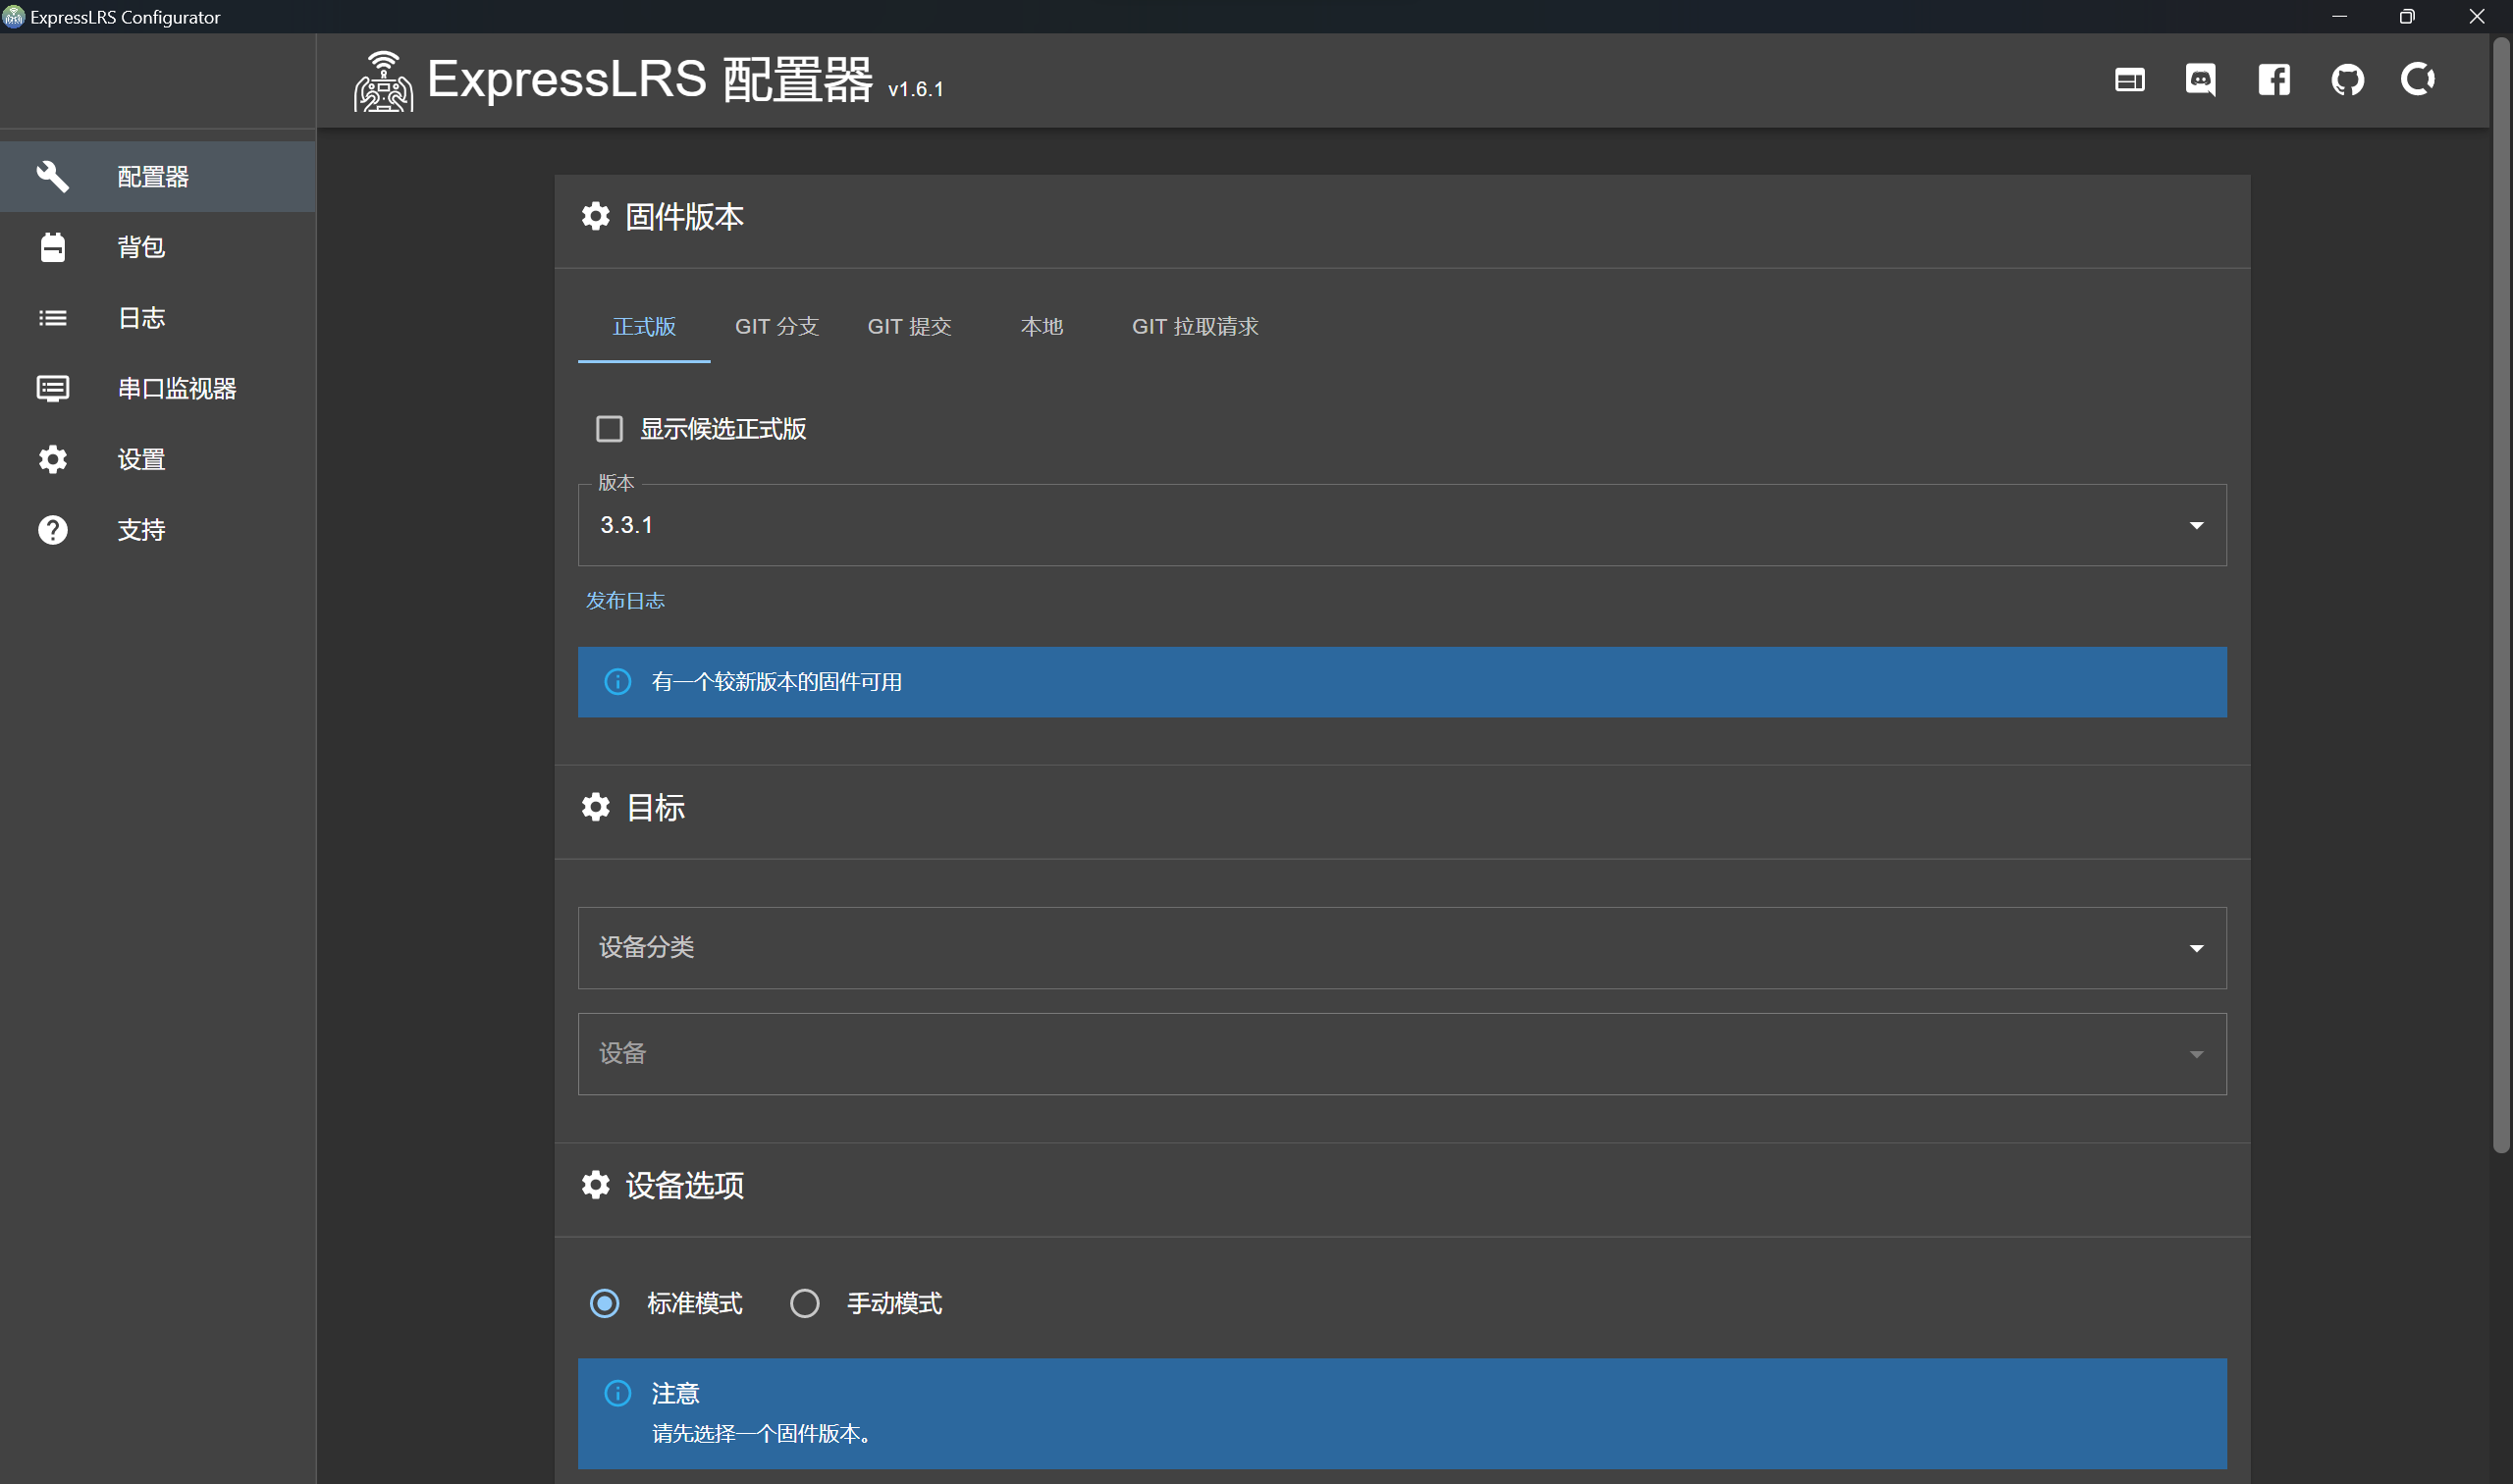Screen dimensions: 2513x1484
Task: Click the website layout icon in header
Action: pos(2129,80)
